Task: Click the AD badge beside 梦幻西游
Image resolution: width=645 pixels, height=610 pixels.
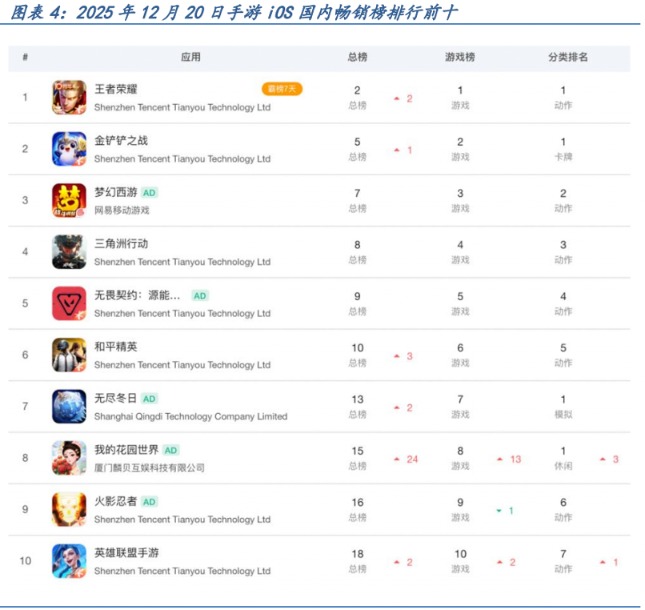Action: click(149, 193)
